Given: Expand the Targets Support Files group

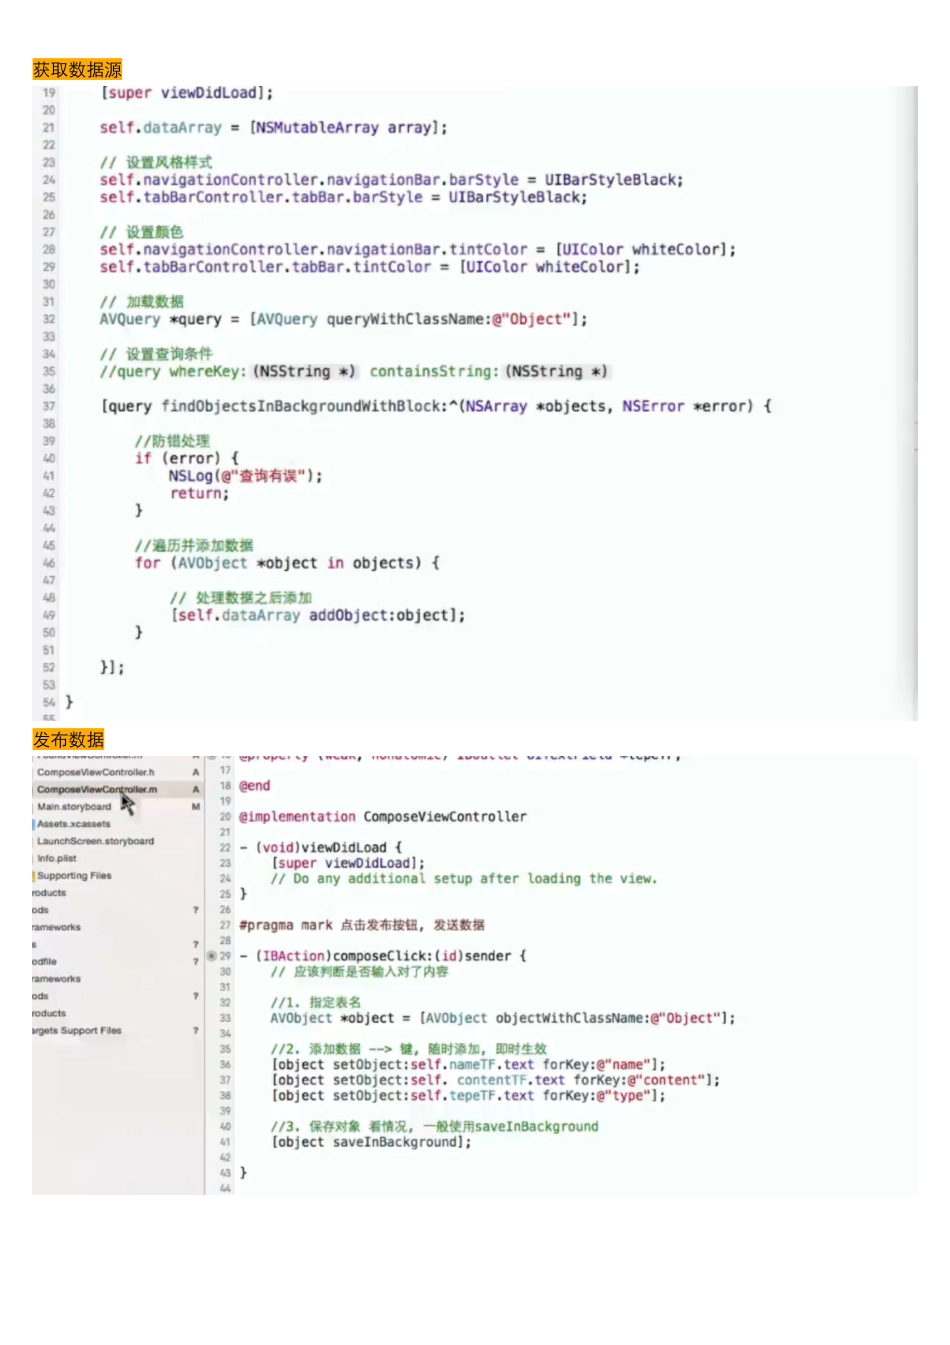Looking at the screenshot, I should 77,1030.
